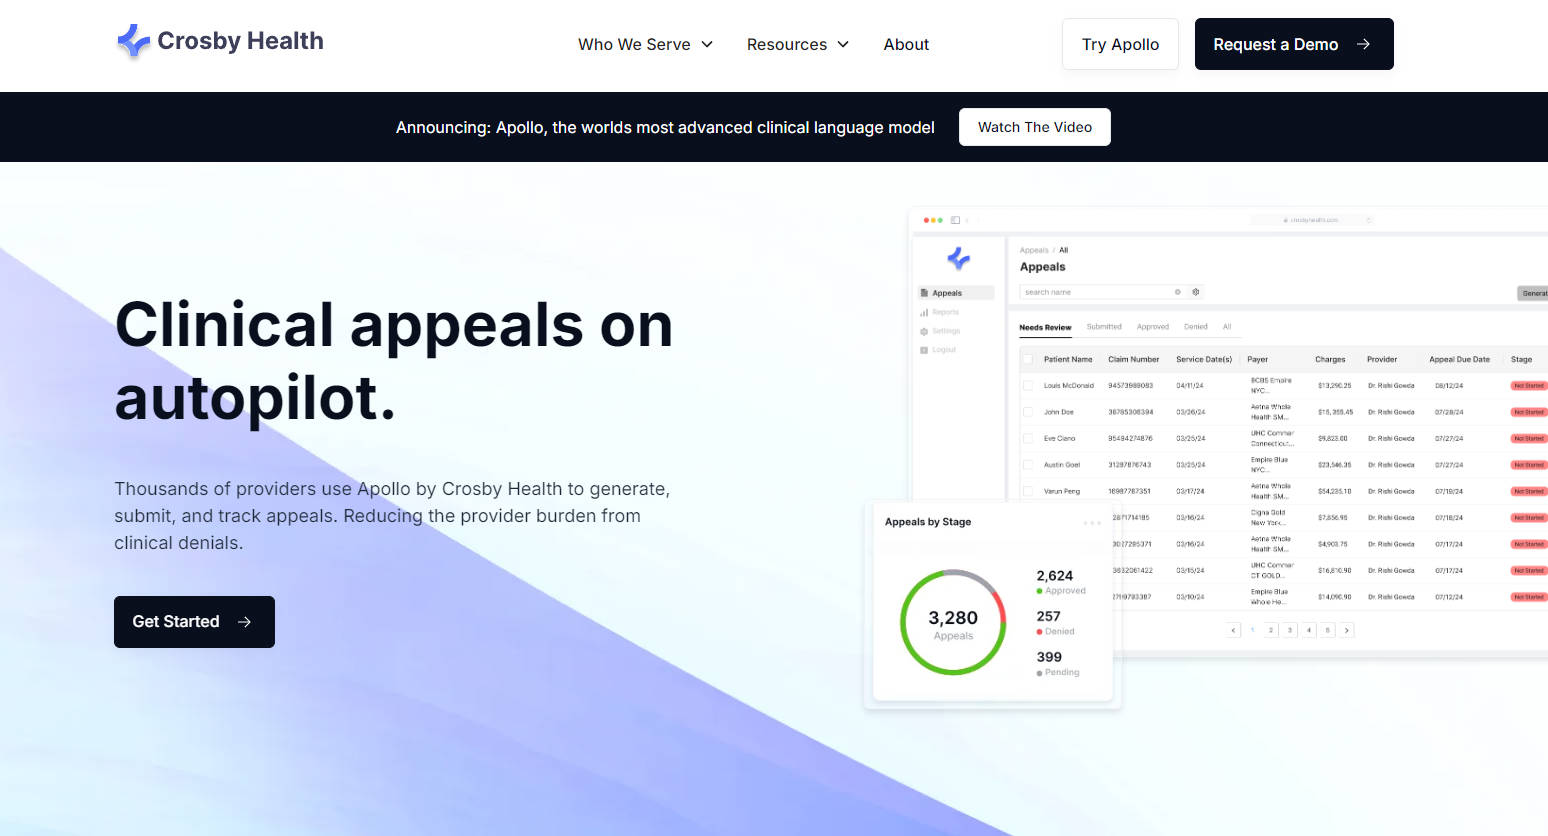Viewport: 1548px width, 836px height.
Task: Click the Watch The Video button
Action: (x=1034, y=127)
